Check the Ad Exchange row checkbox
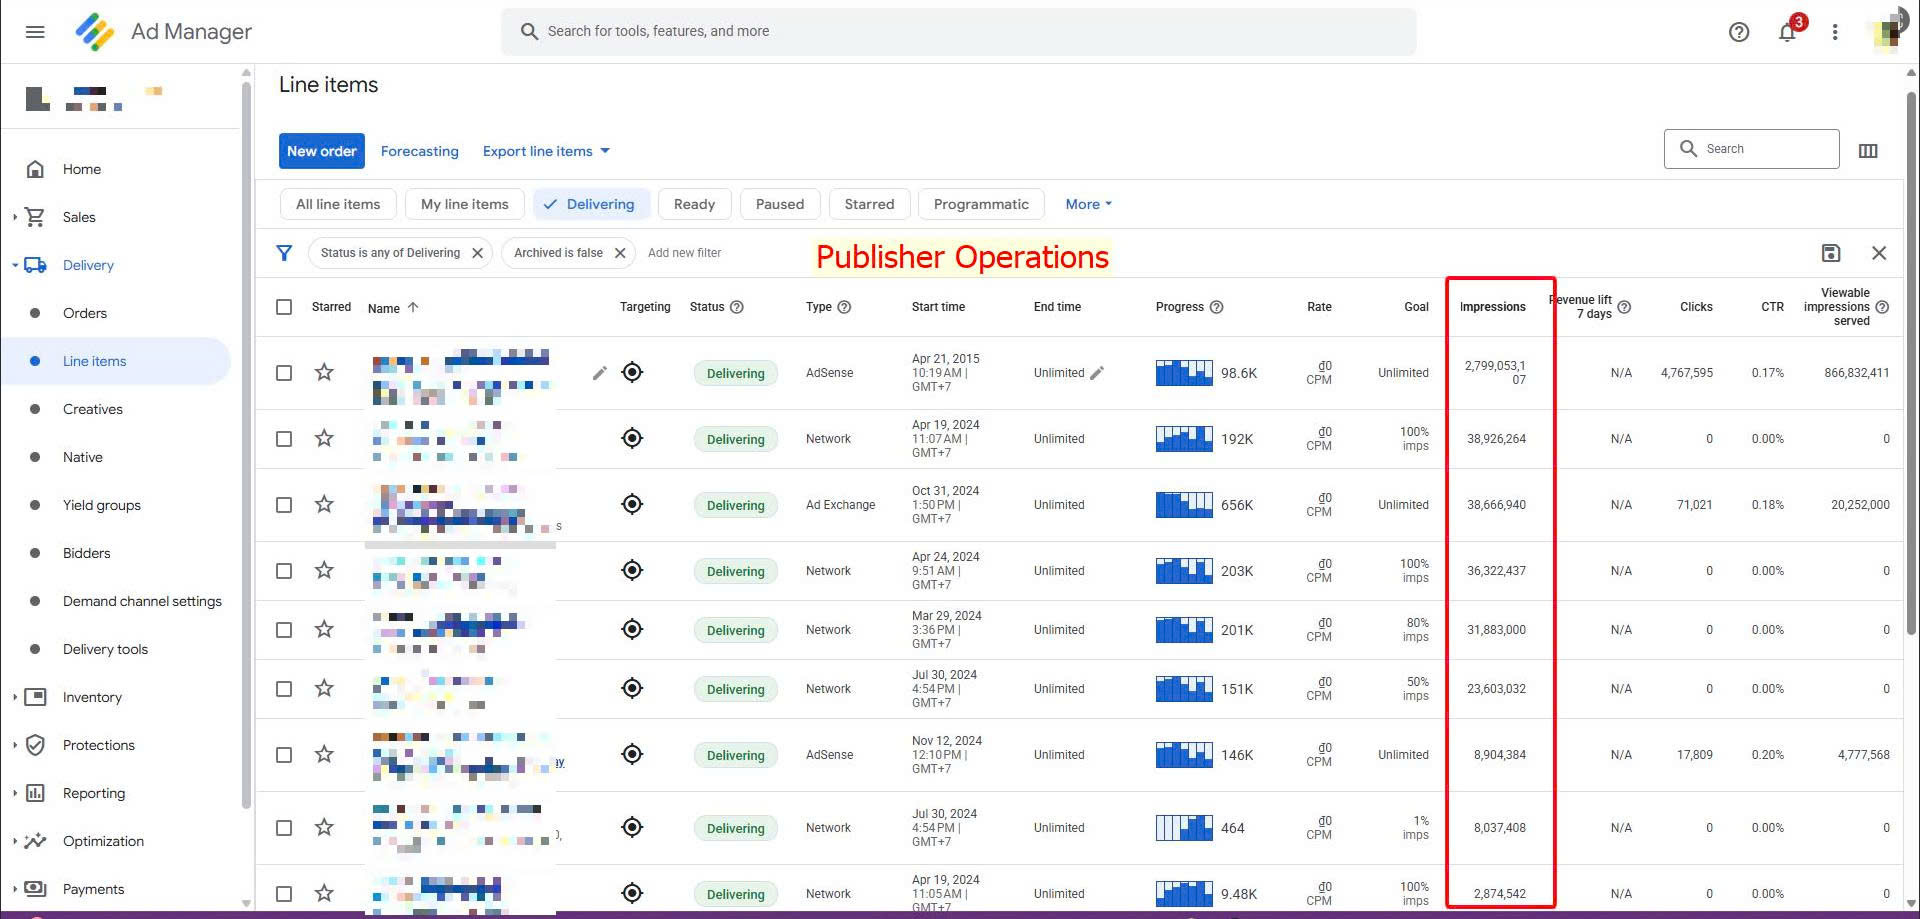 [284, 505]
